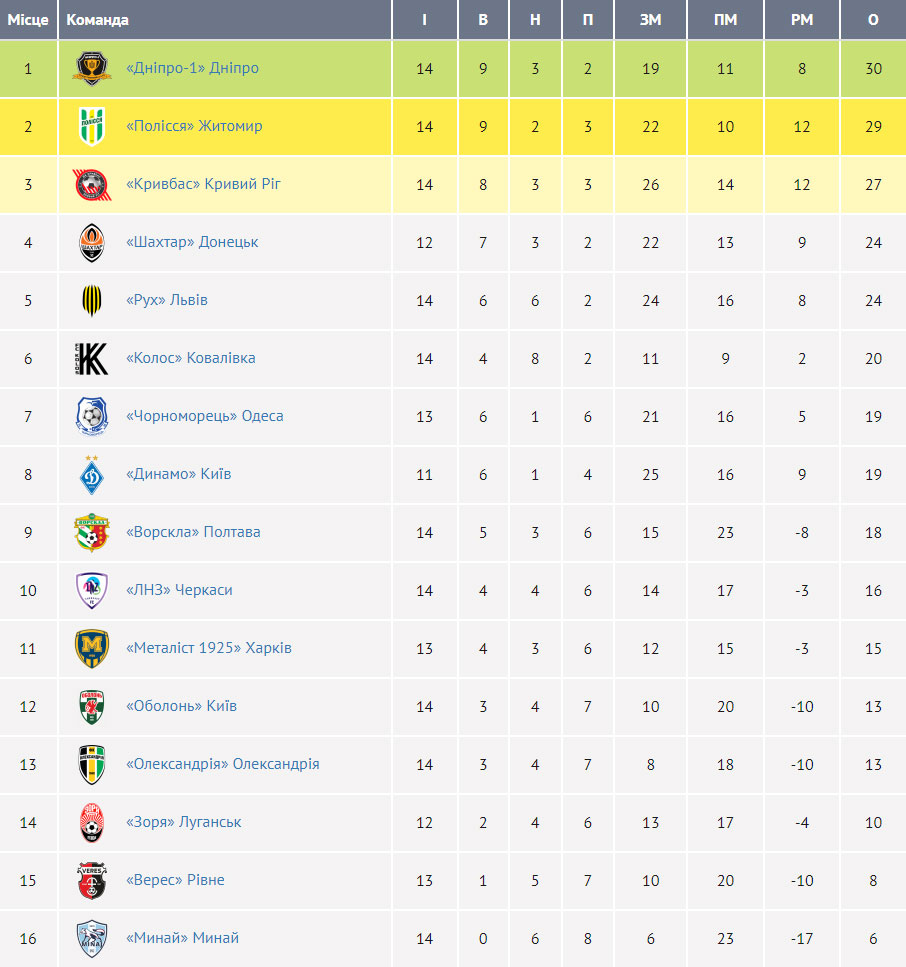Click the Shakhtar Donetsk emblem
This screenshot has height=967, width=906.
click(x=92, y=242)
